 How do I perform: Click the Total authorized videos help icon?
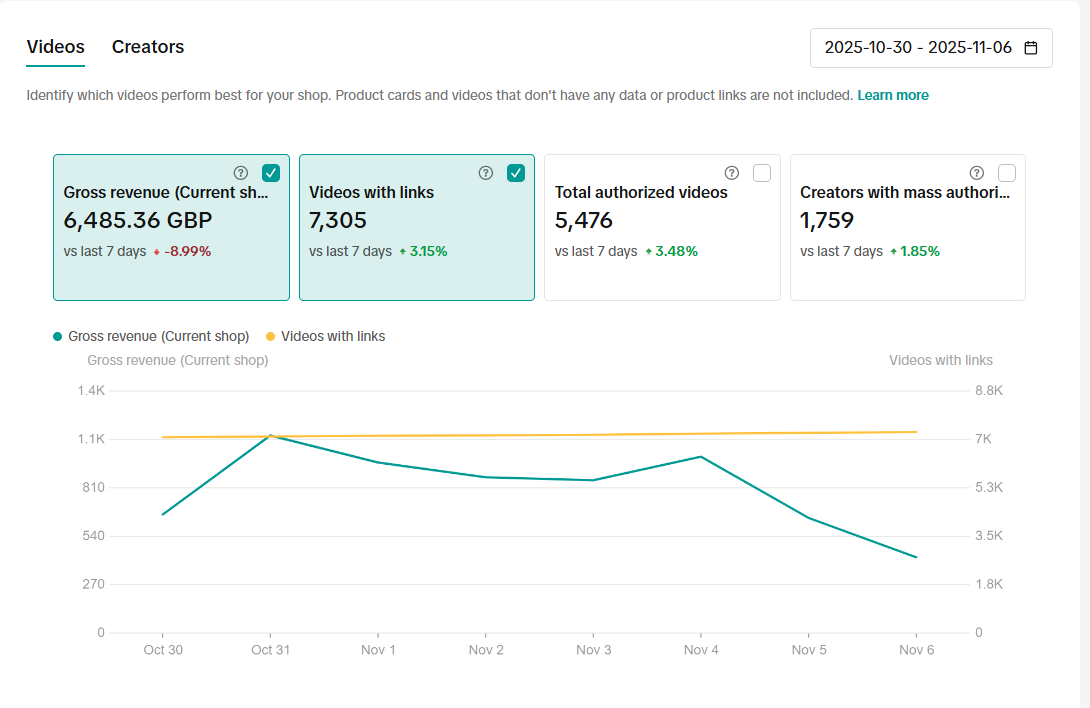tap(731, 172)
